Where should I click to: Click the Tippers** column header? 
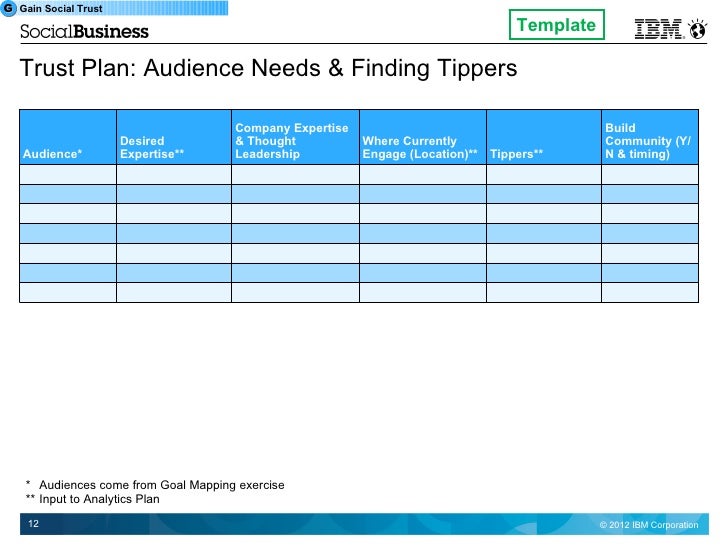tap(544, 137)
